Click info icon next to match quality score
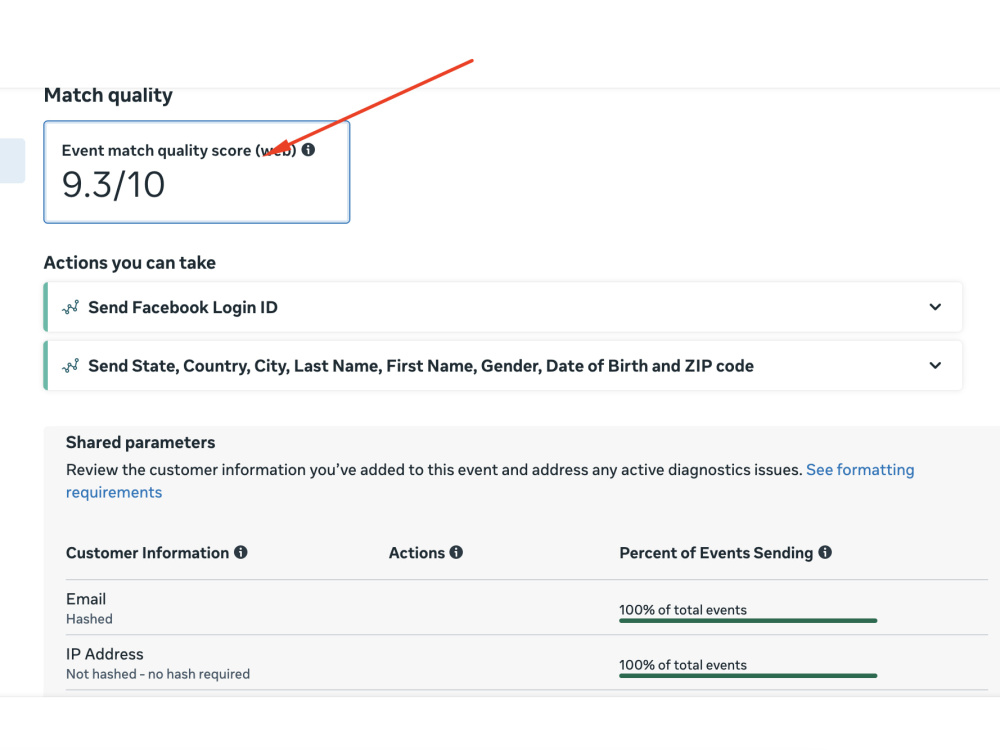Viewport: 1000px width, 750px height. tap(308, 150)
